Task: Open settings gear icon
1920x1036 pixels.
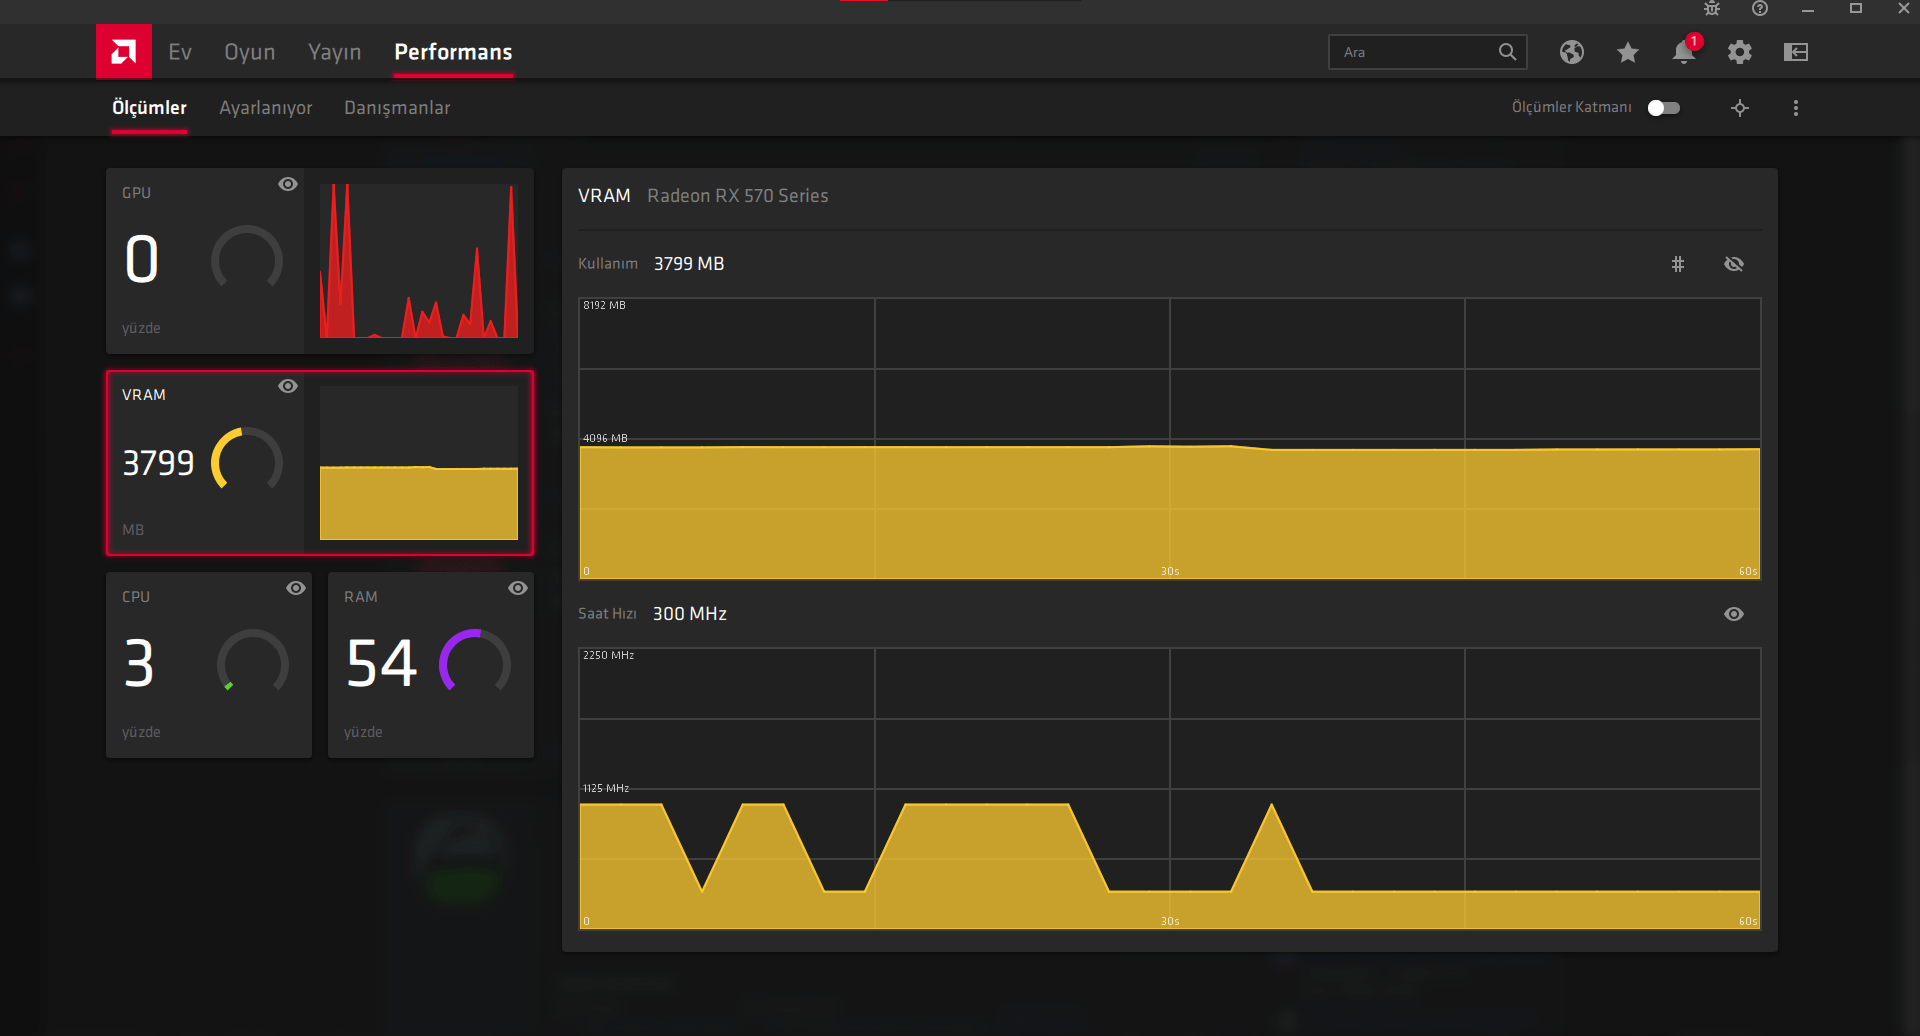Action: tap(1740, 52)
